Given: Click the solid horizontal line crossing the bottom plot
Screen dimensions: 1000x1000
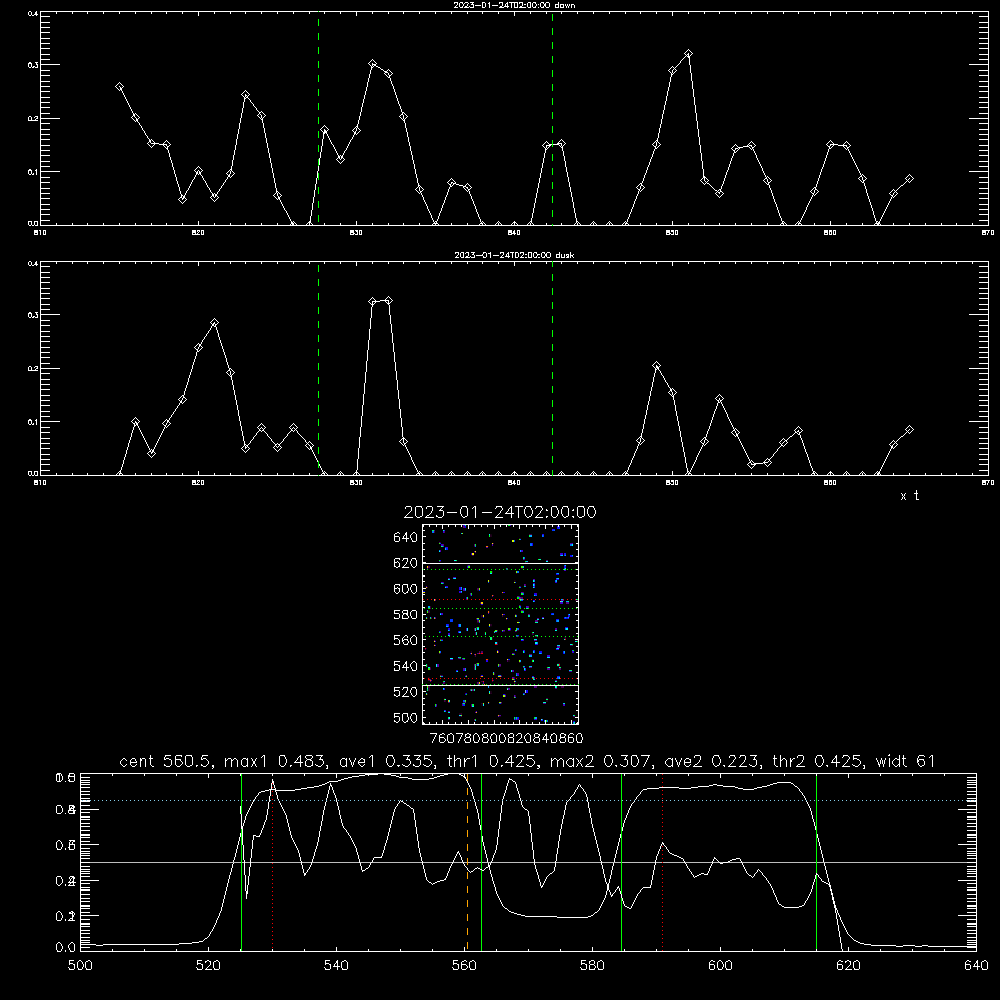Looking at the screenshot, I should 528,862.
